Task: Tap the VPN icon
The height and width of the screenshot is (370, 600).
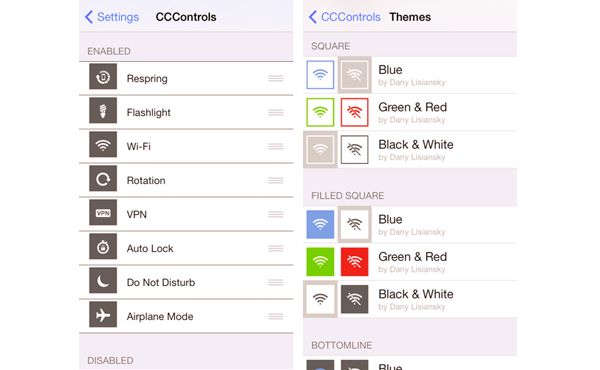Action: coord(103,213)
